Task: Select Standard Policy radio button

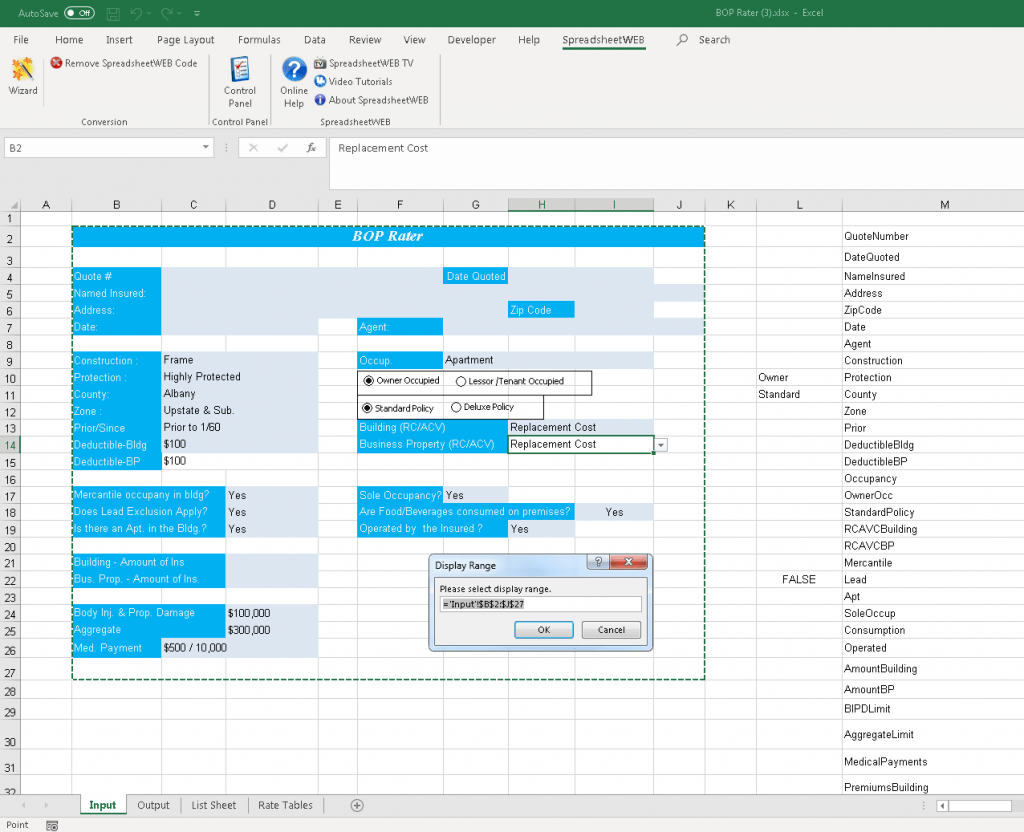Action: click(x=367, y=408)
